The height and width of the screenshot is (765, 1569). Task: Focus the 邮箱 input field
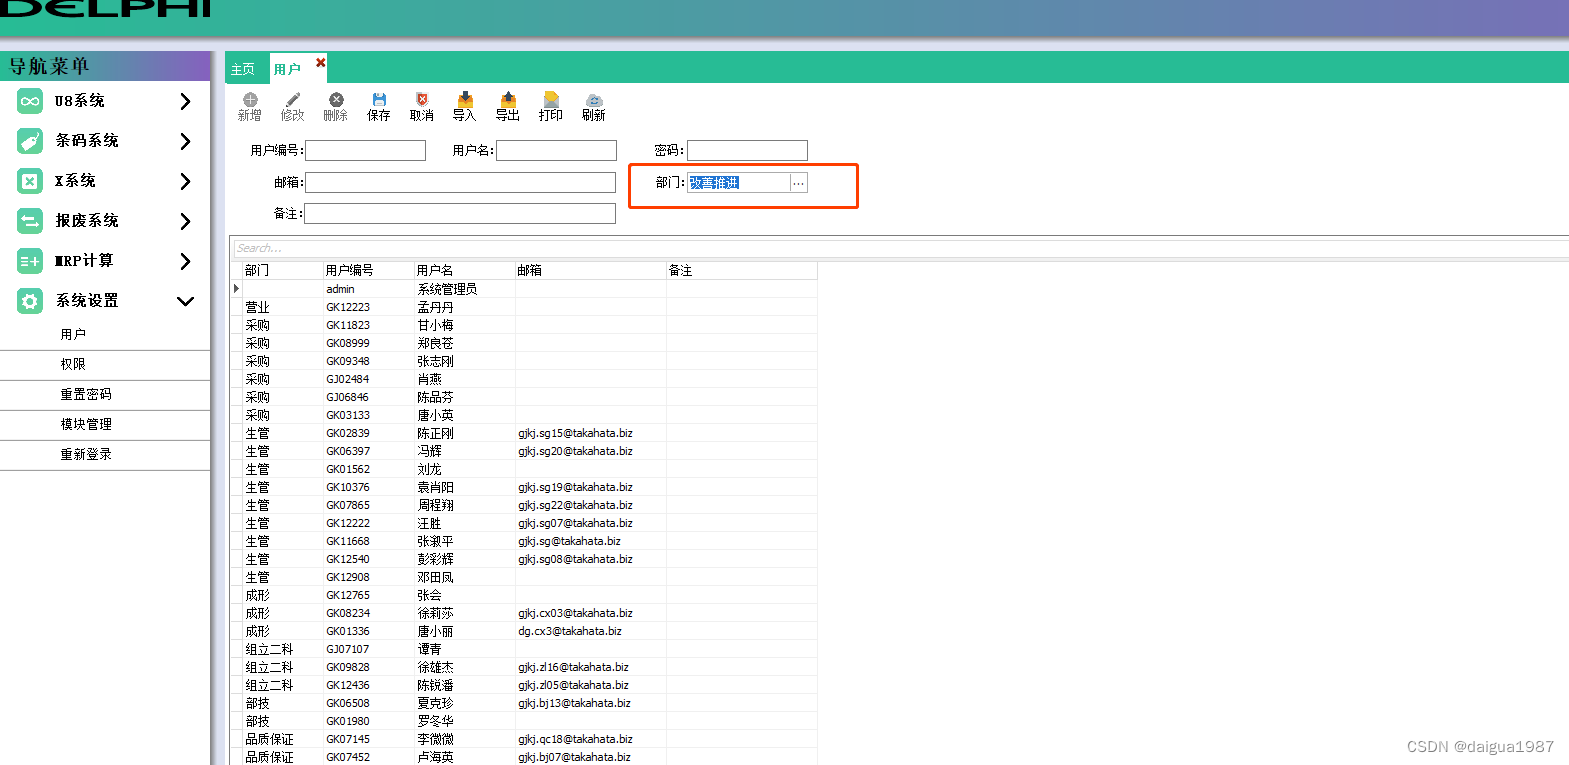click(x=460, y=182)
